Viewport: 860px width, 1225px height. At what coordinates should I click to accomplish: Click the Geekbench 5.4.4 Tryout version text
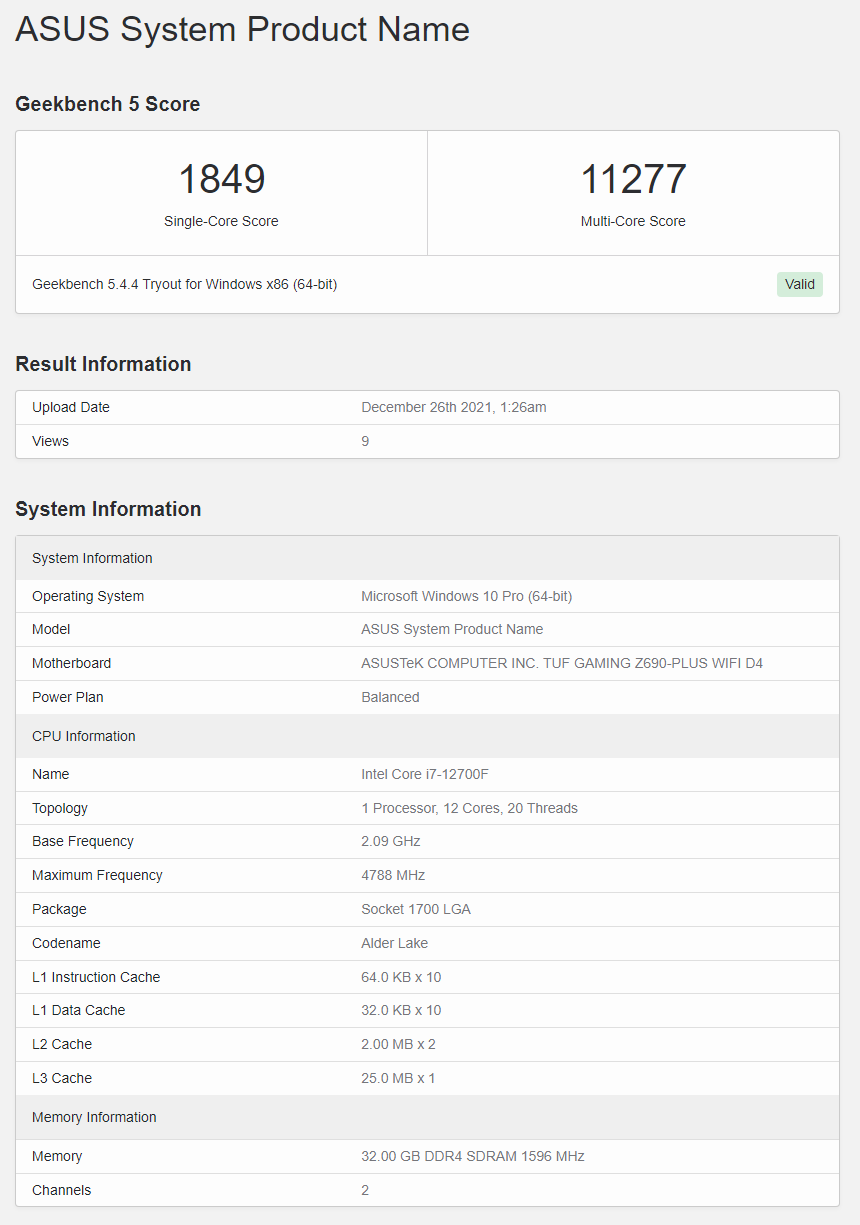tap(184, 284)
